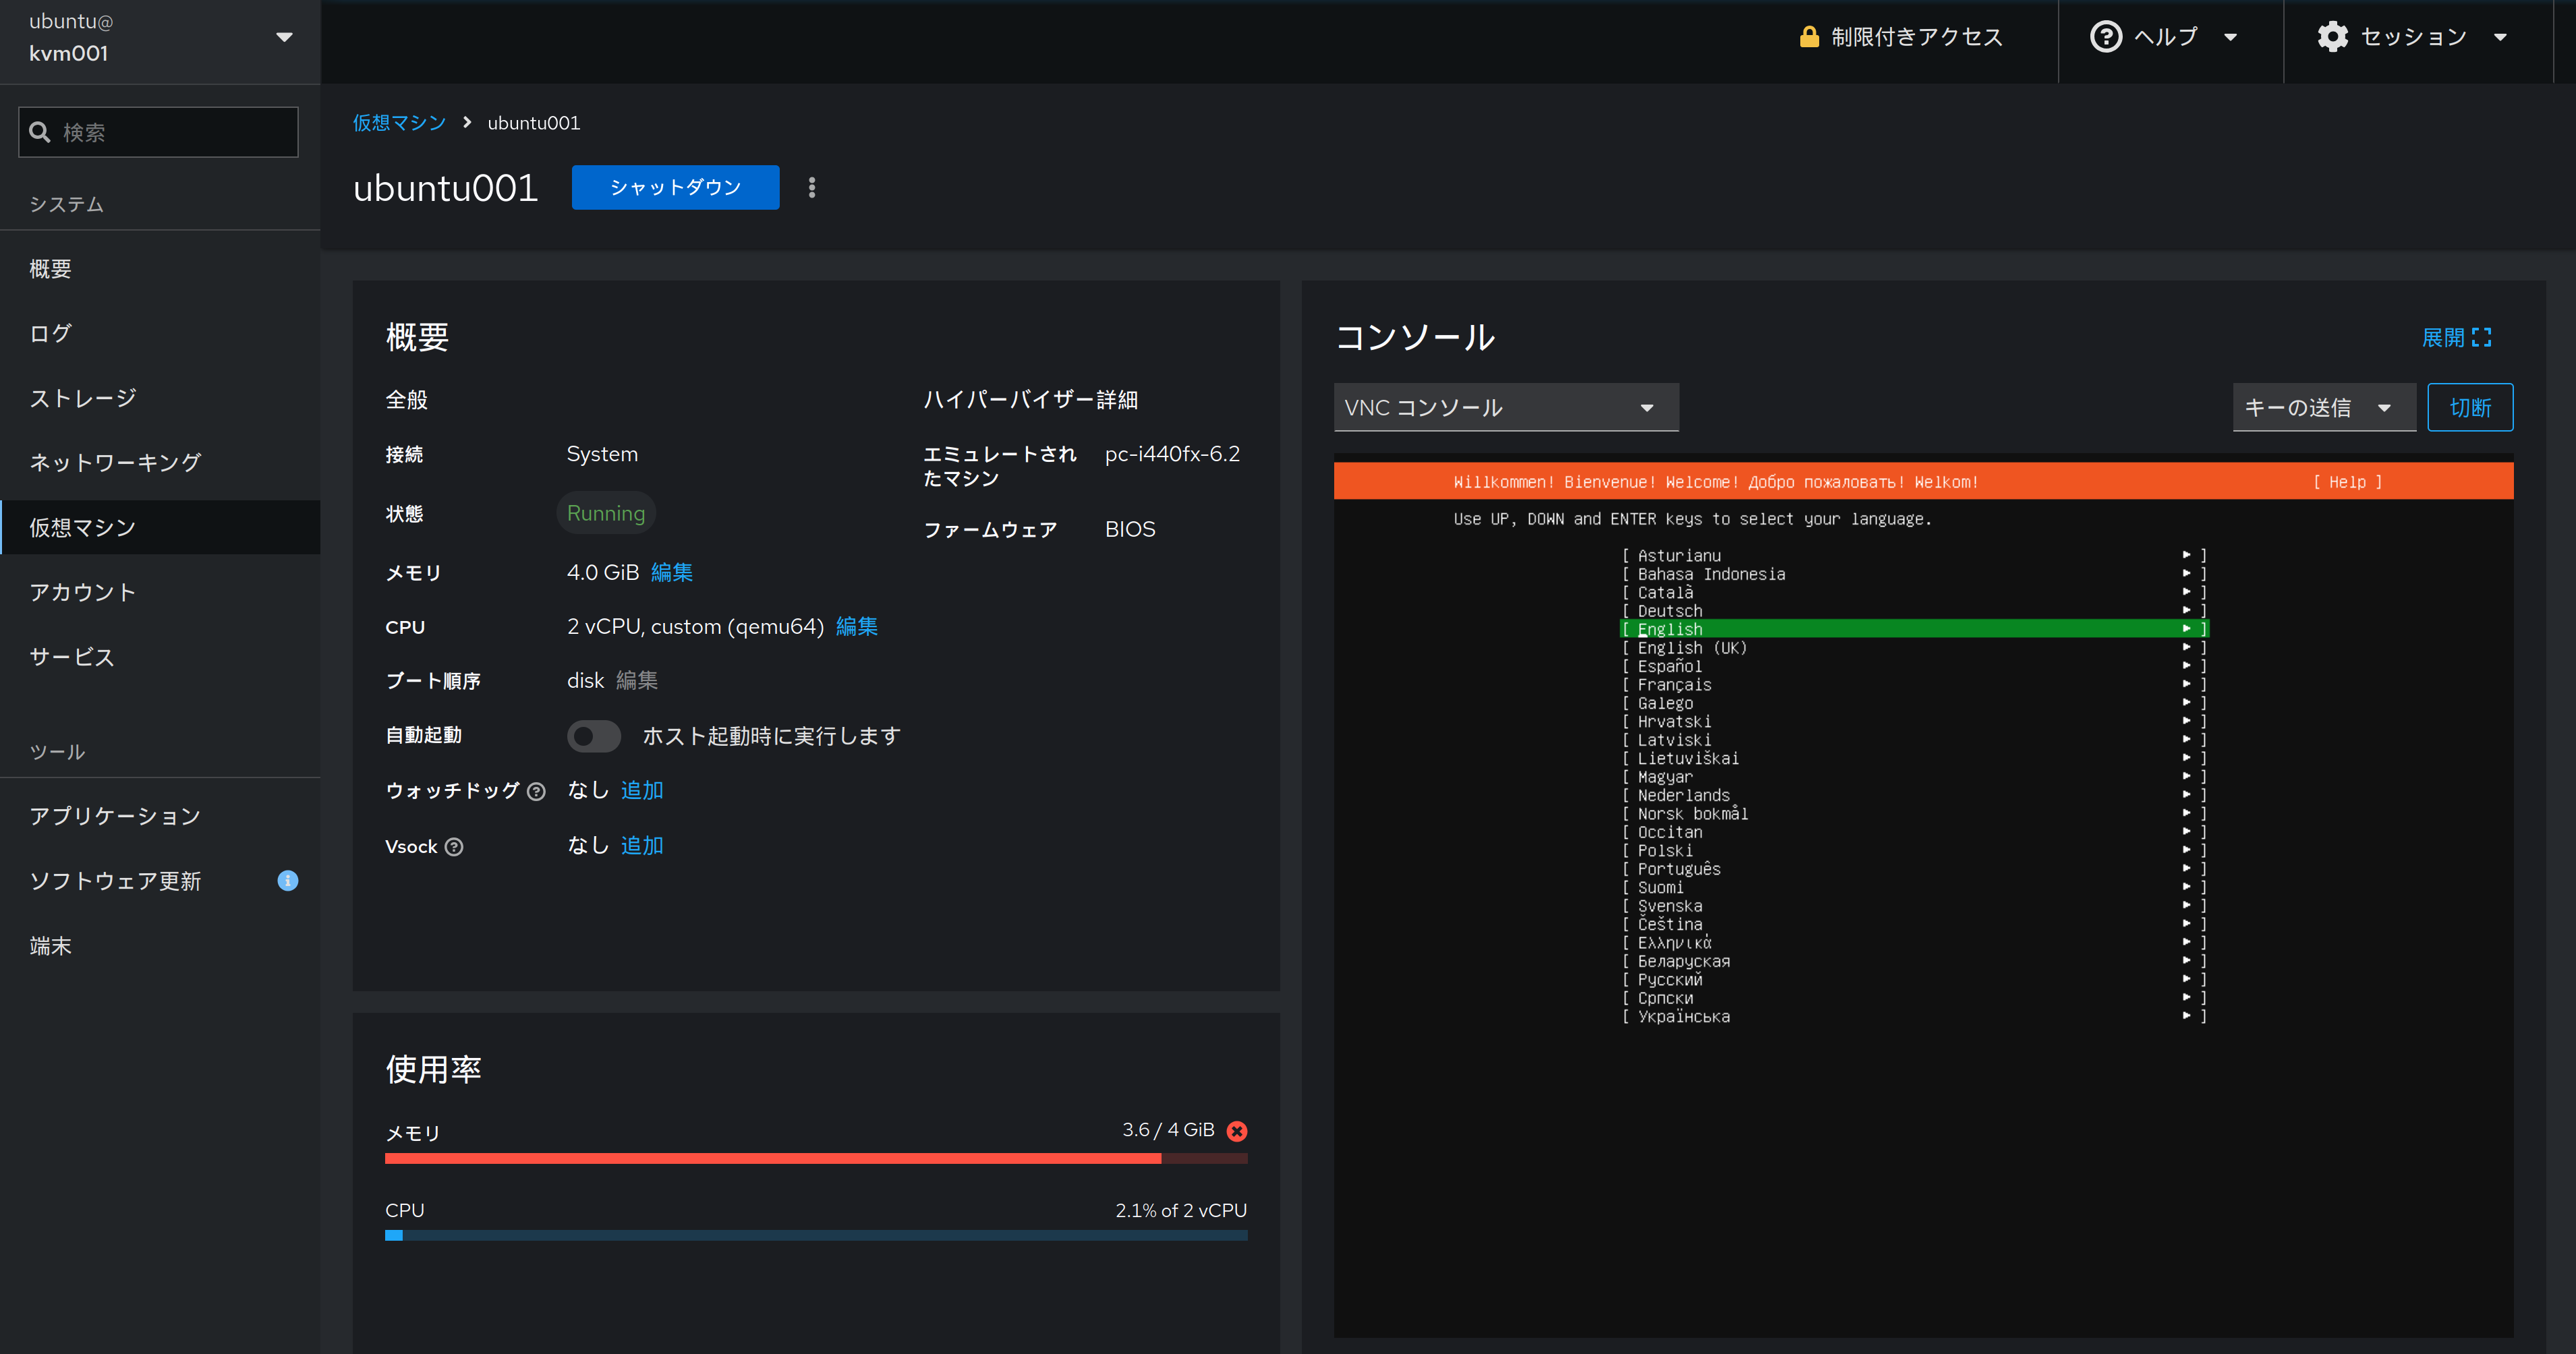Select Français in the console language list

point(1914,685)
